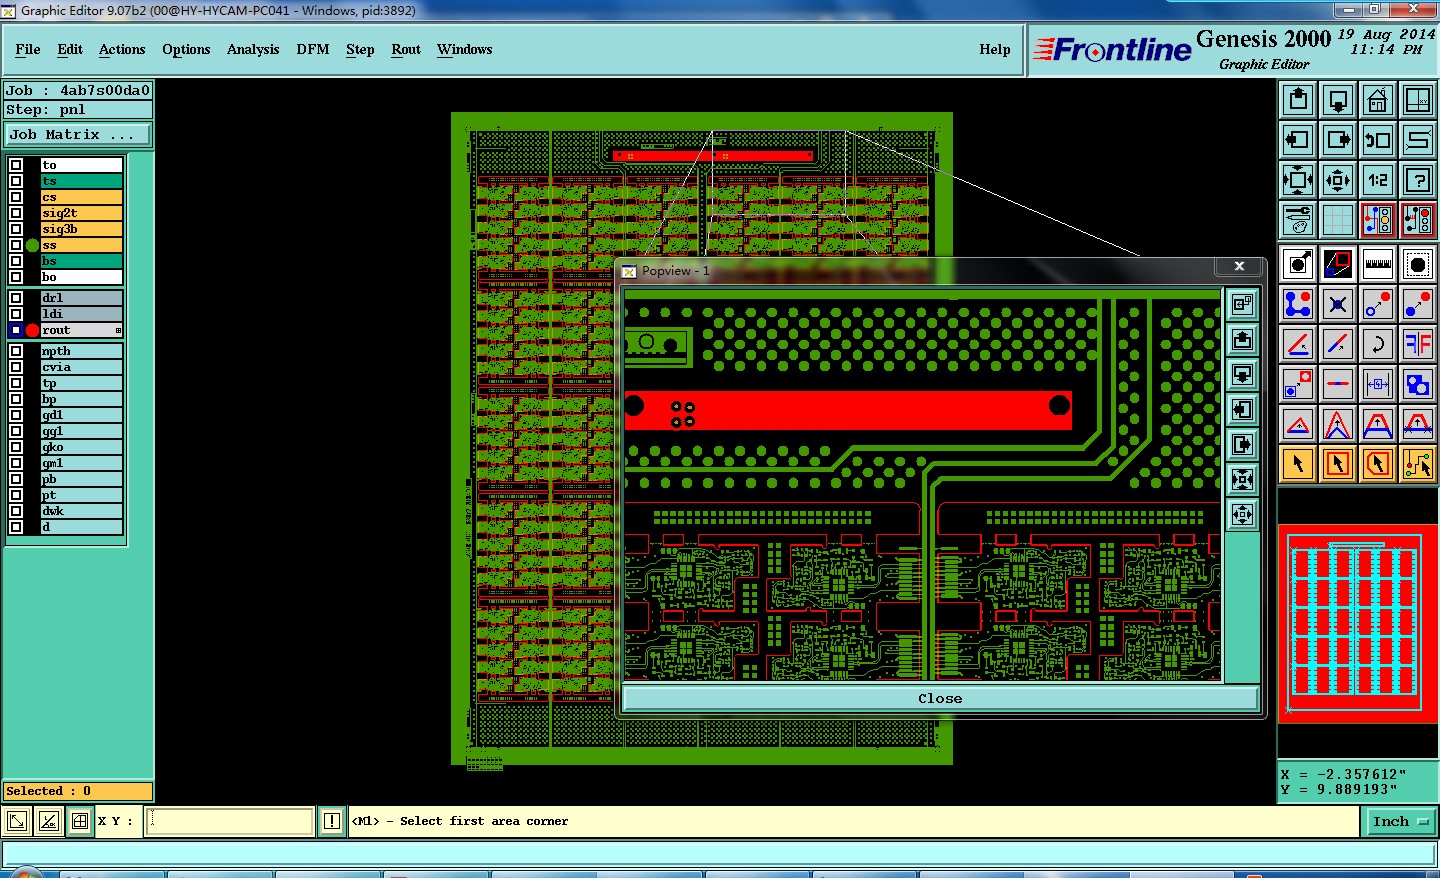Select the net selection arrow tool
This screenshot has width=1440, height=878.
tap(1418, 464)
